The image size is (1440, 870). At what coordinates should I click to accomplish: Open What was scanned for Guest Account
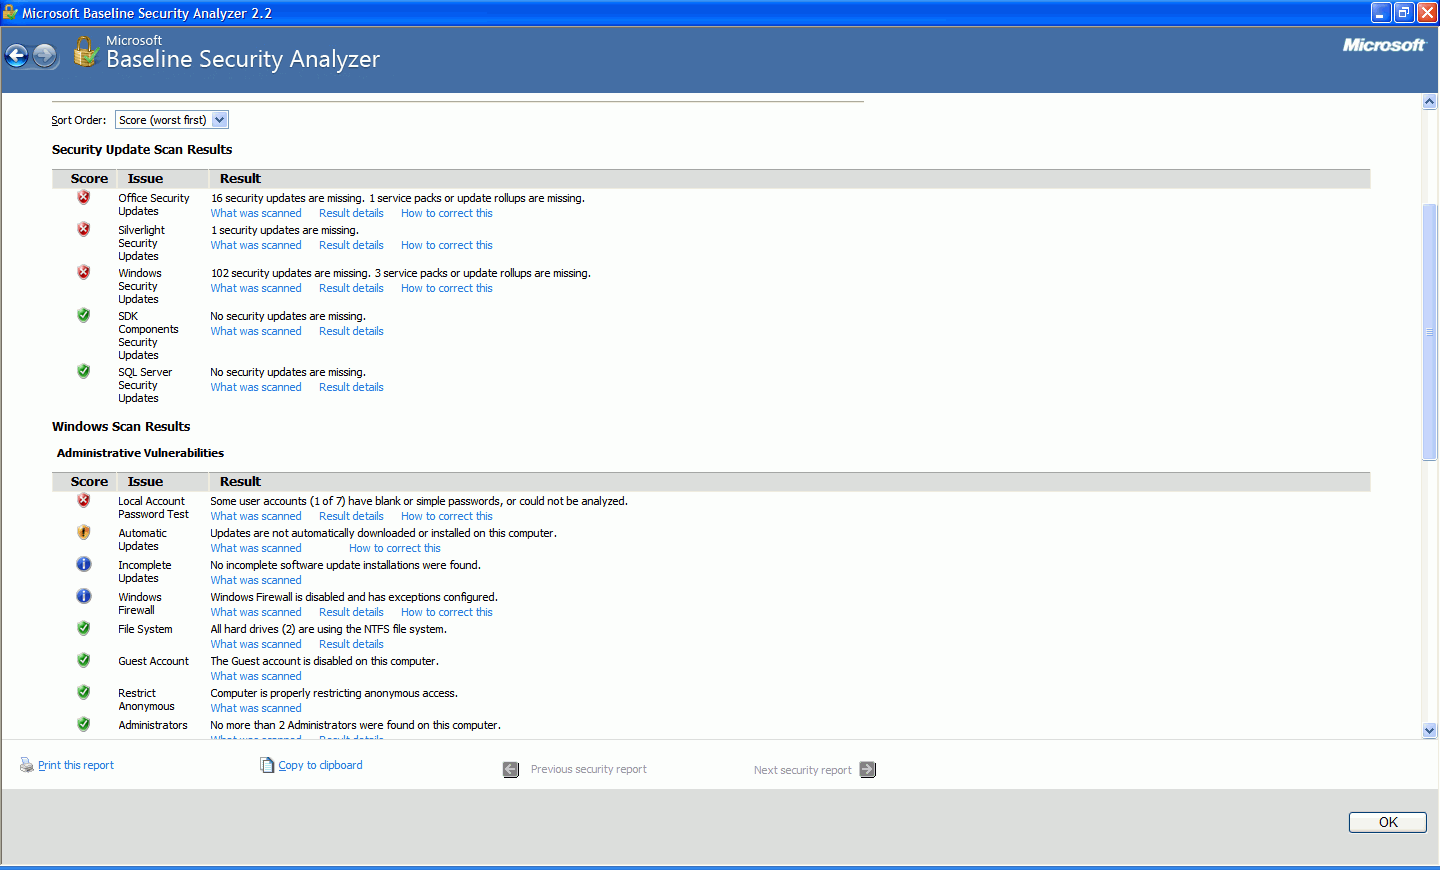tap(256, 676)
